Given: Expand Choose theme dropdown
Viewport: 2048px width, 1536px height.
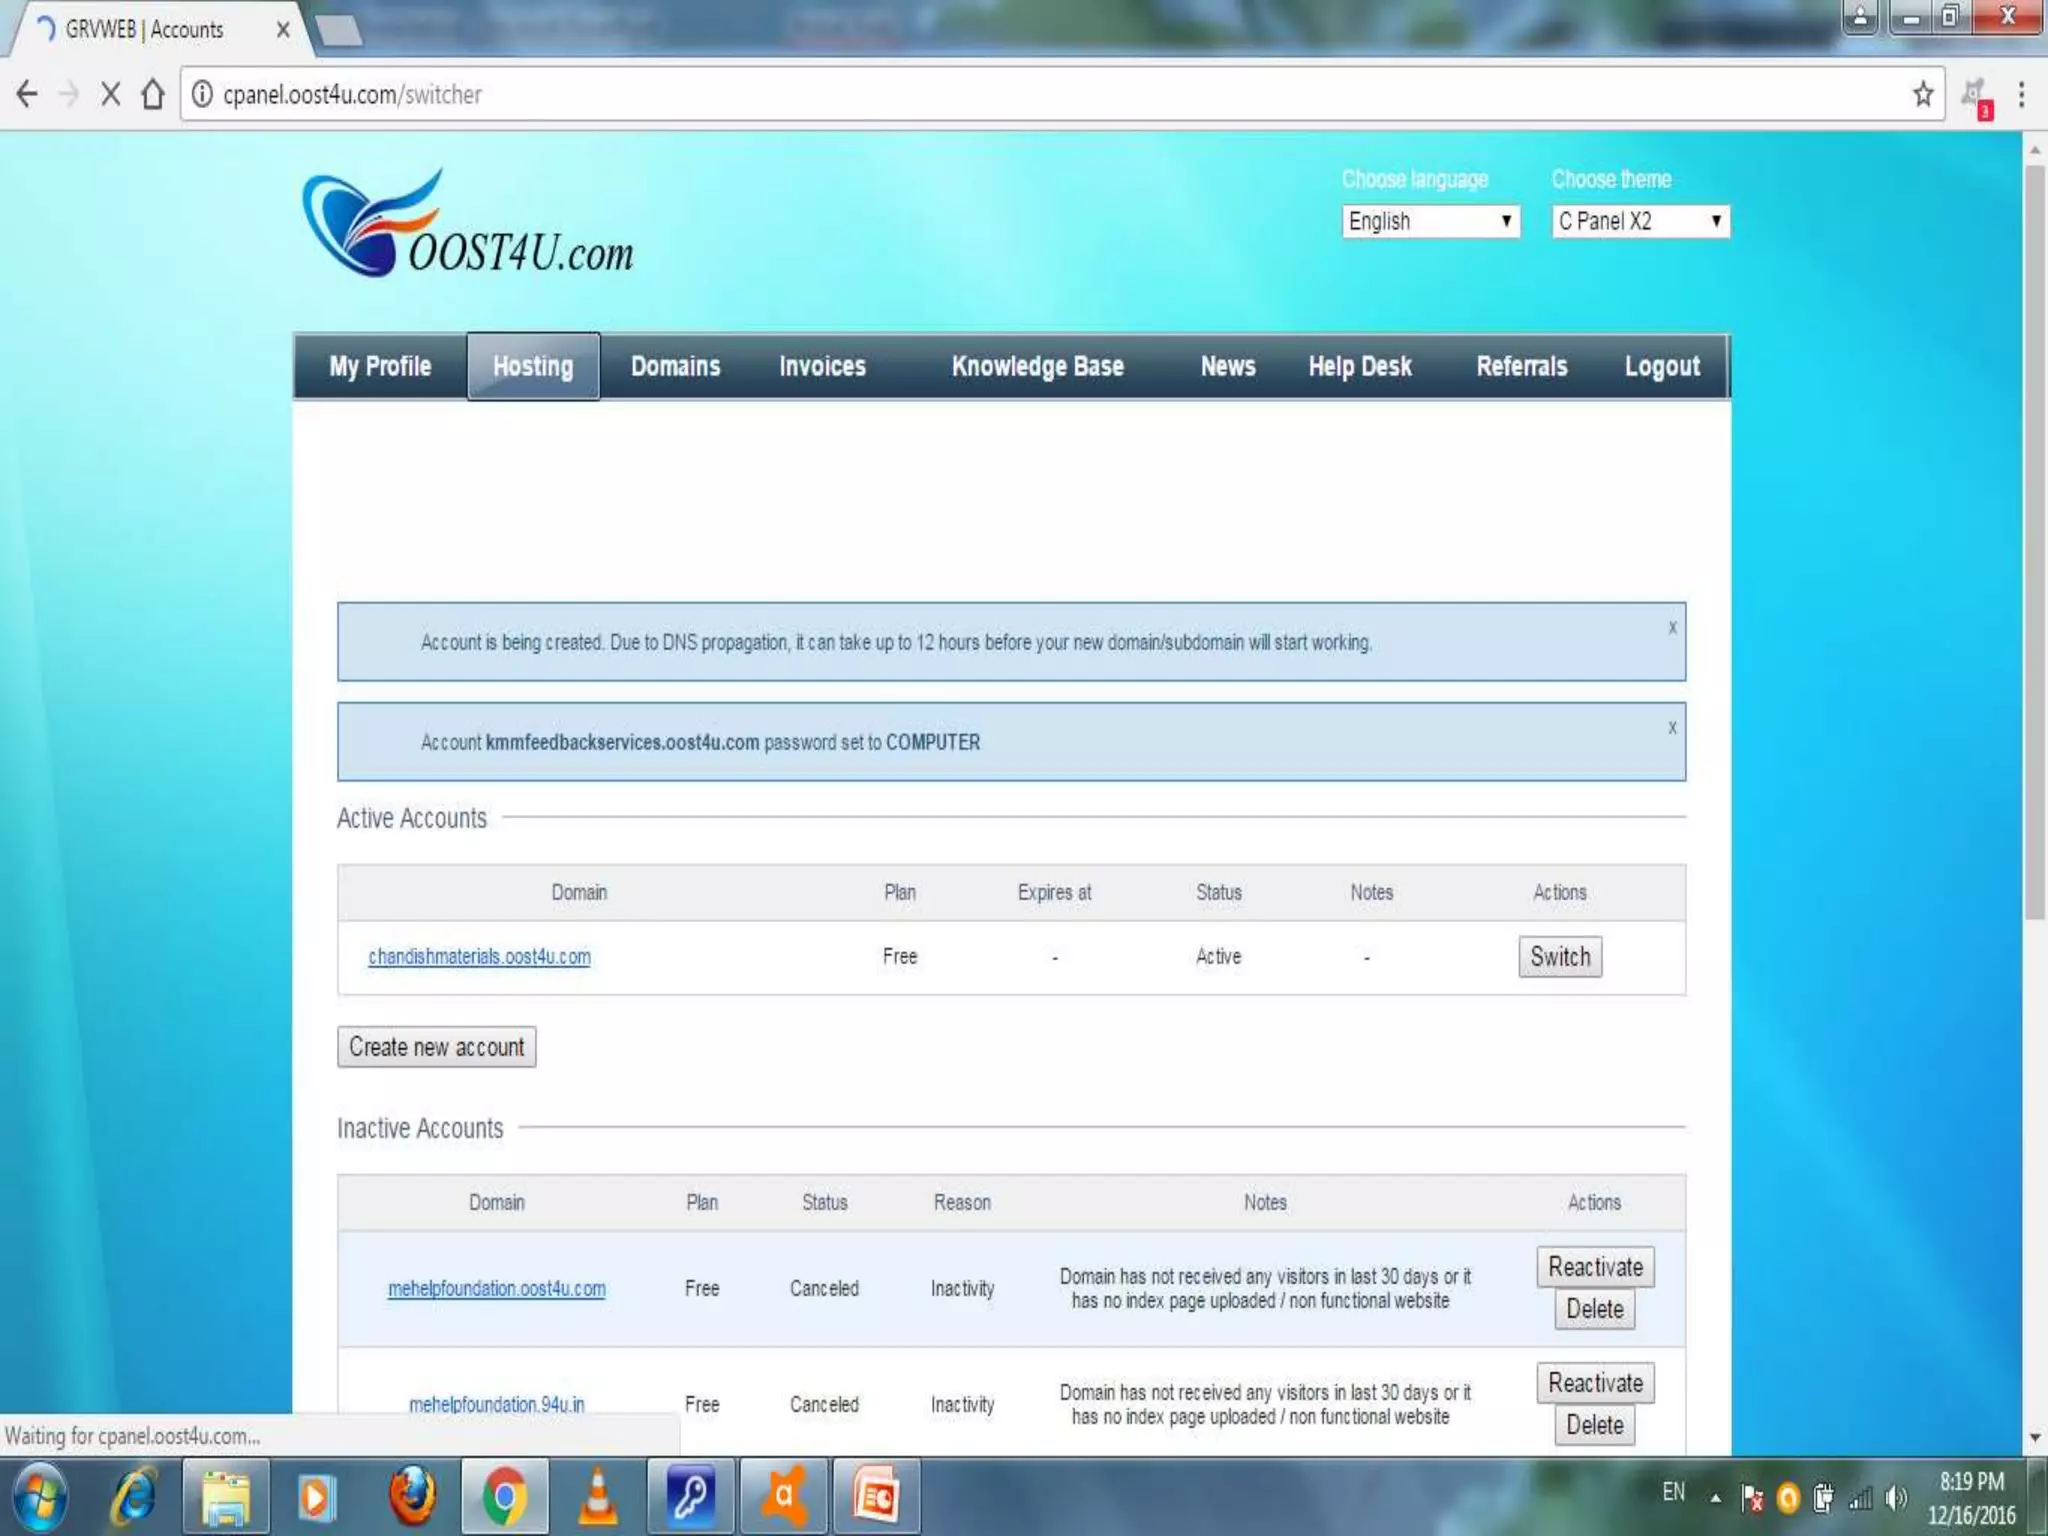Looking at the screenshot, I should point(1640,221).
